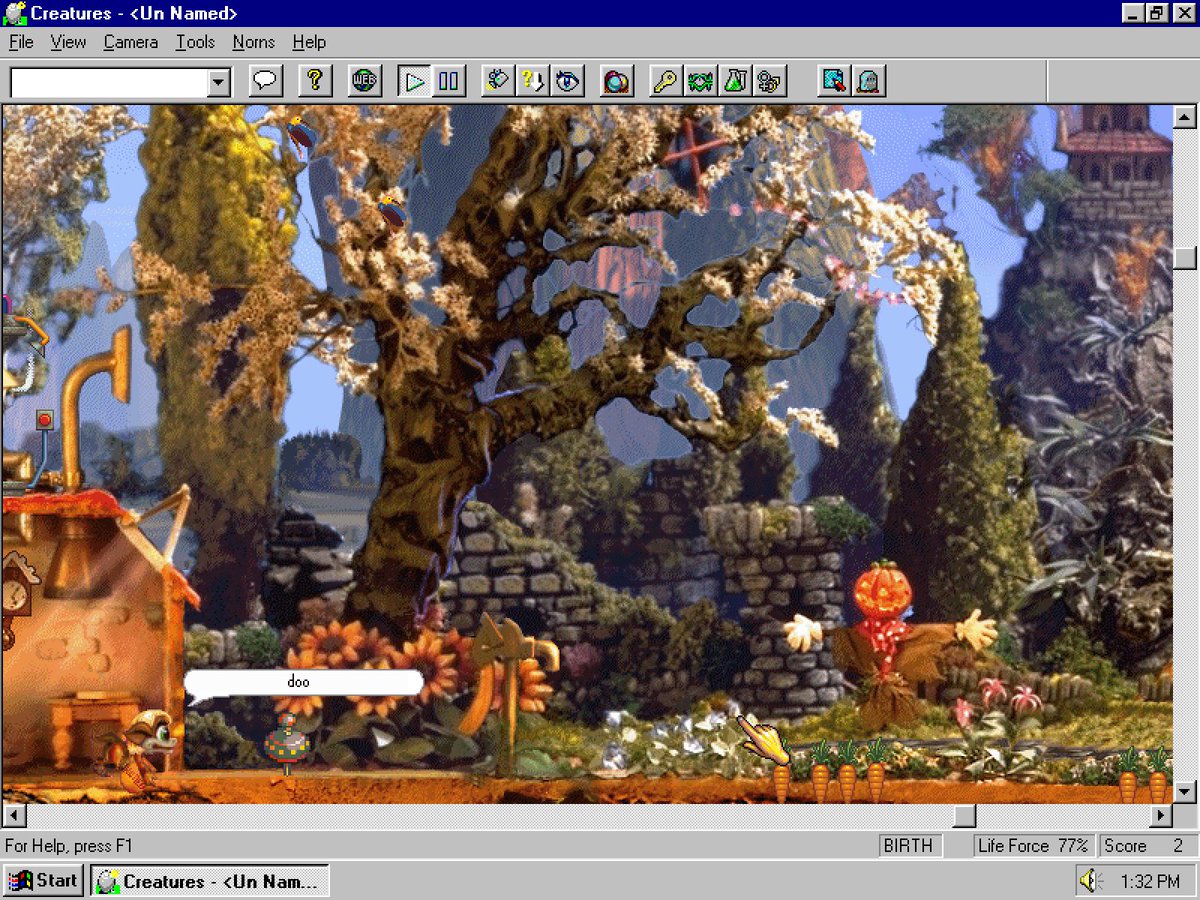Click the monitor with red pointer icon
This screenshot has width=1200, height=900.
833,81
